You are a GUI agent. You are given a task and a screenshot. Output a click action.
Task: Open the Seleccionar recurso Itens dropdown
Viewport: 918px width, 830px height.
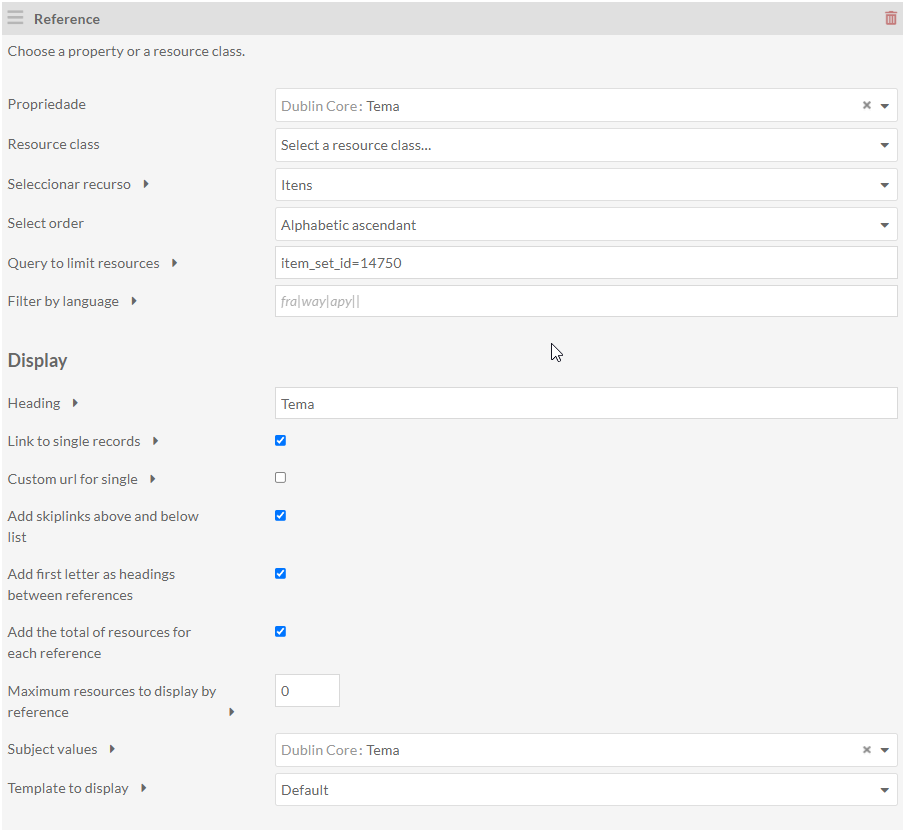(585, 185)
